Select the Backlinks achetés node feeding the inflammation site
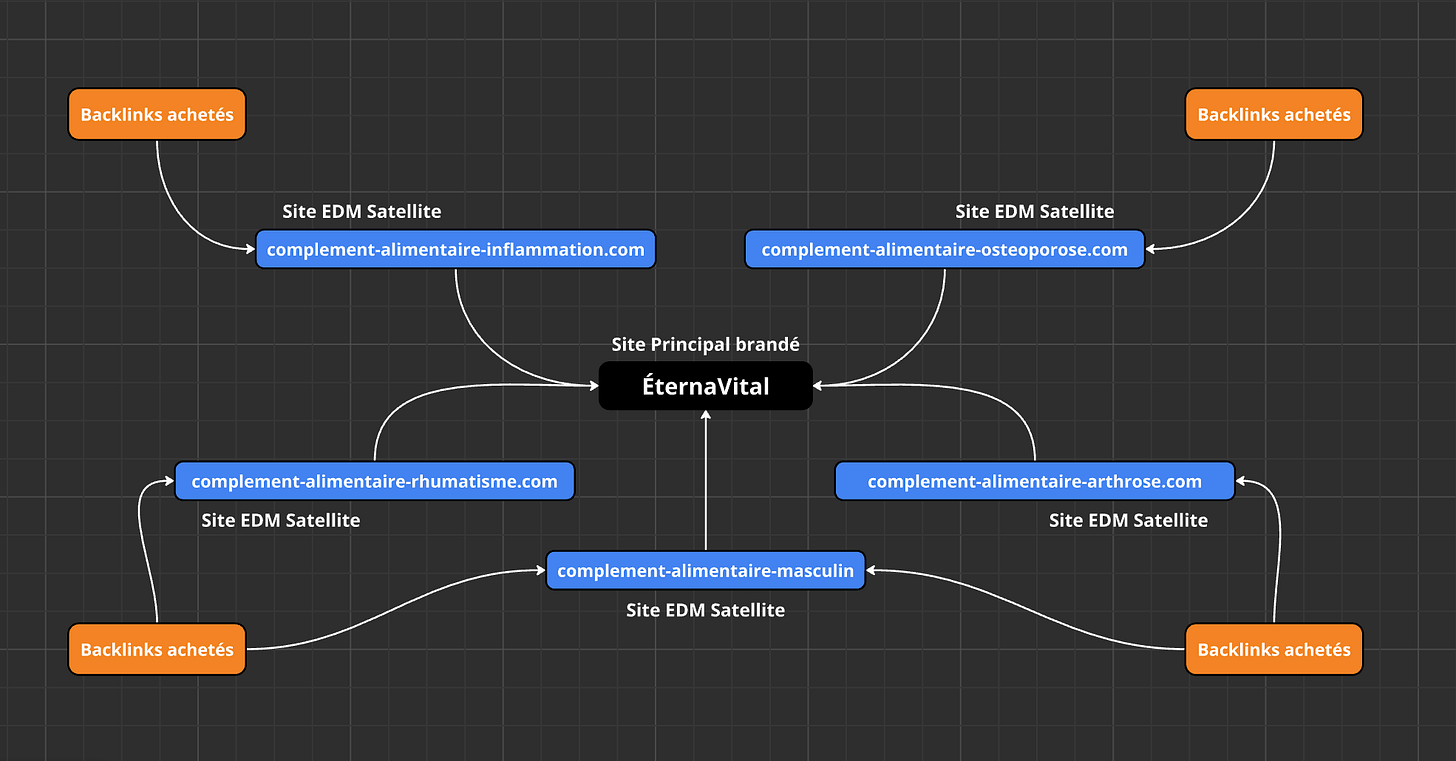Screen dimensions: 1456x761 [157, 114]
